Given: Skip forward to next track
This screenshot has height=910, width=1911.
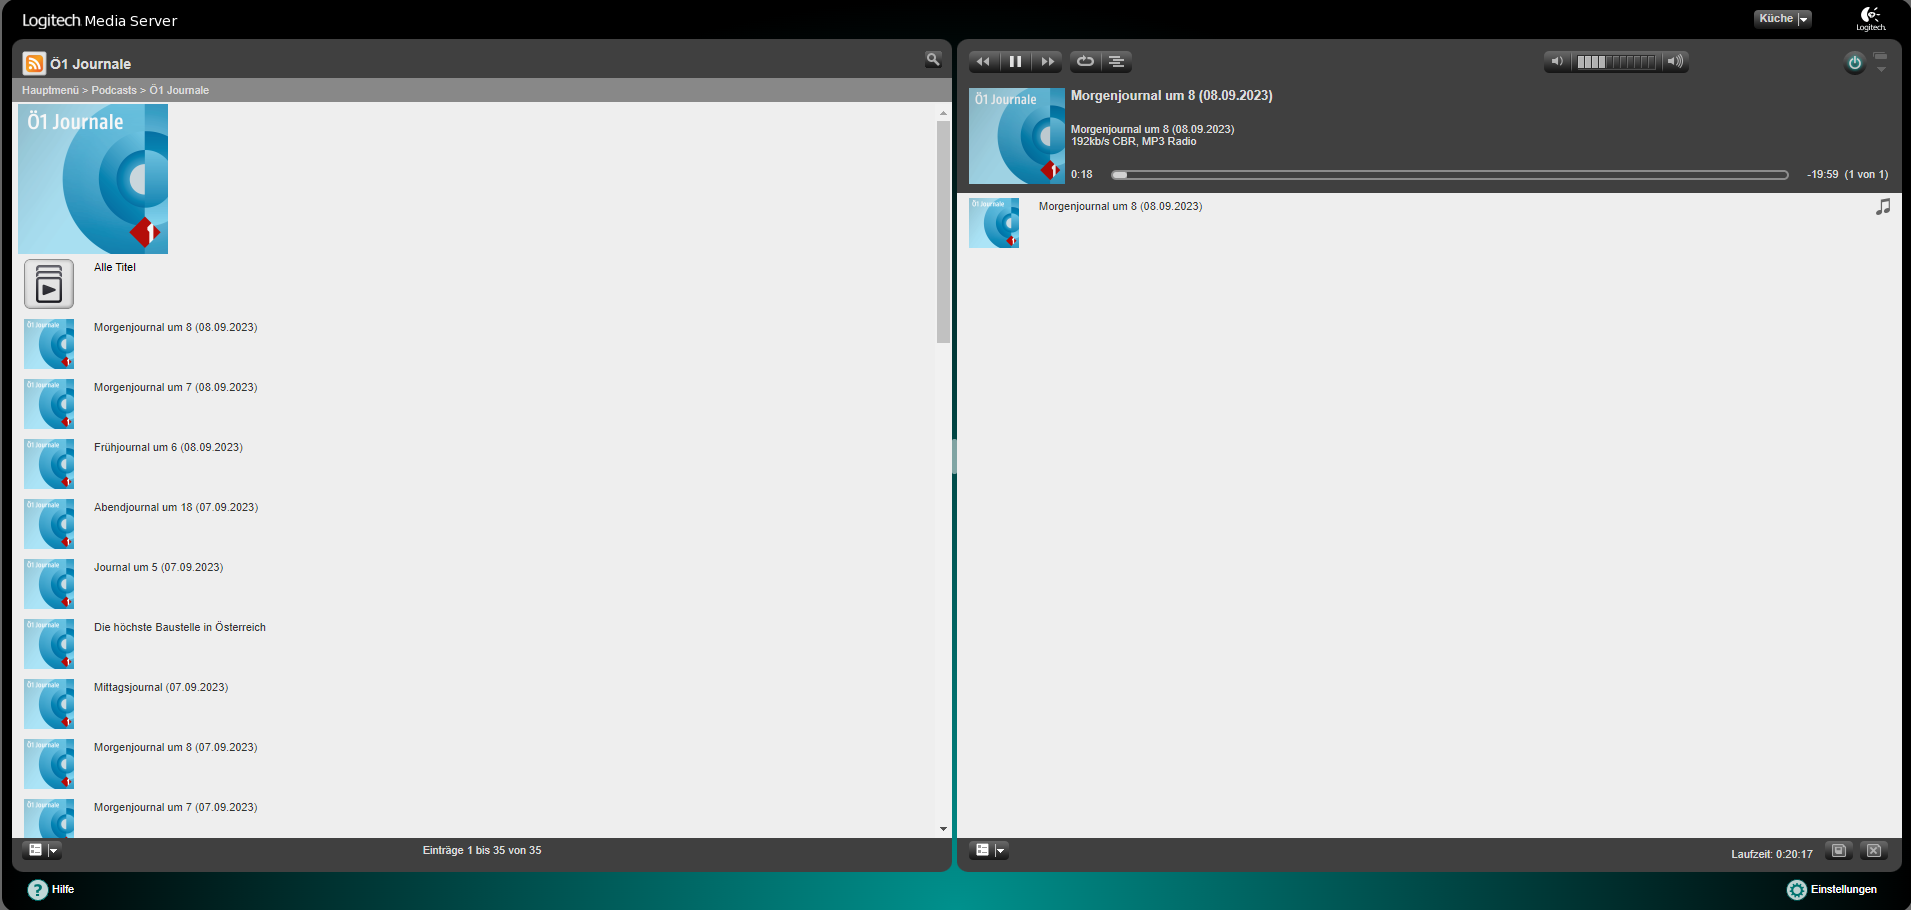Looking at the screenshot, I should [x=1047, y=62].
